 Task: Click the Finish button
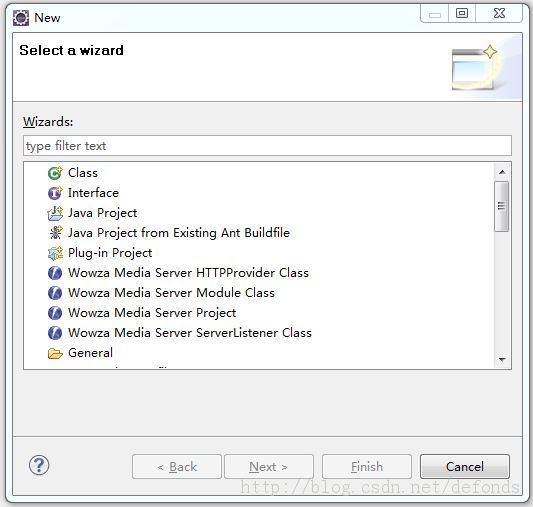[x=367, y=467]
